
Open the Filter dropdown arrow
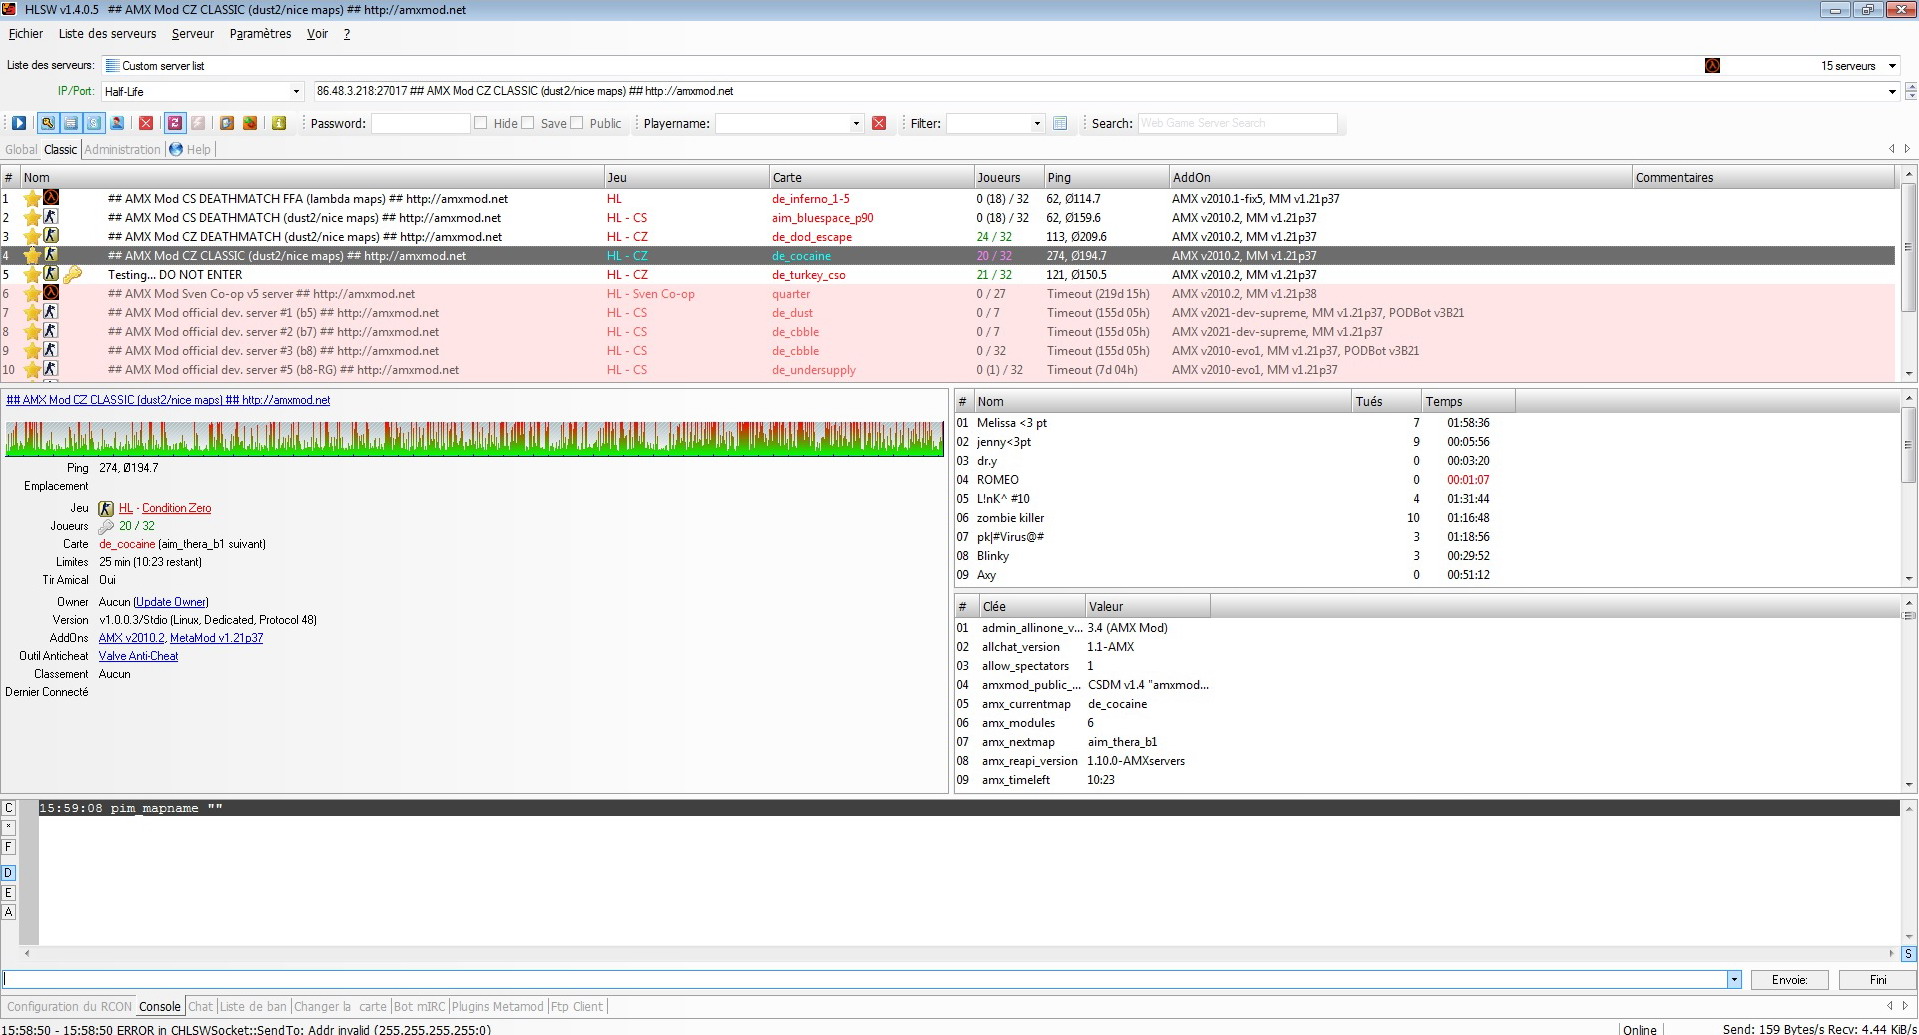pyautogui.click(x=1037, y=124)
